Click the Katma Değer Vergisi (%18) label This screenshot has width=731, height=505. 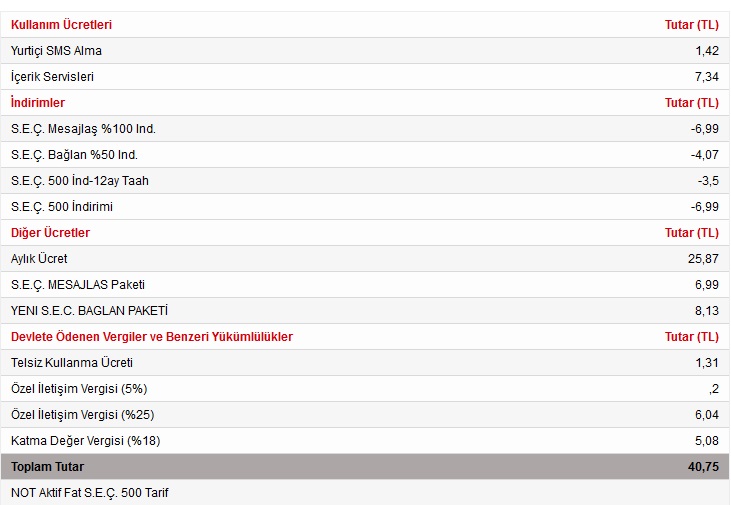click(x=86, y=440)
